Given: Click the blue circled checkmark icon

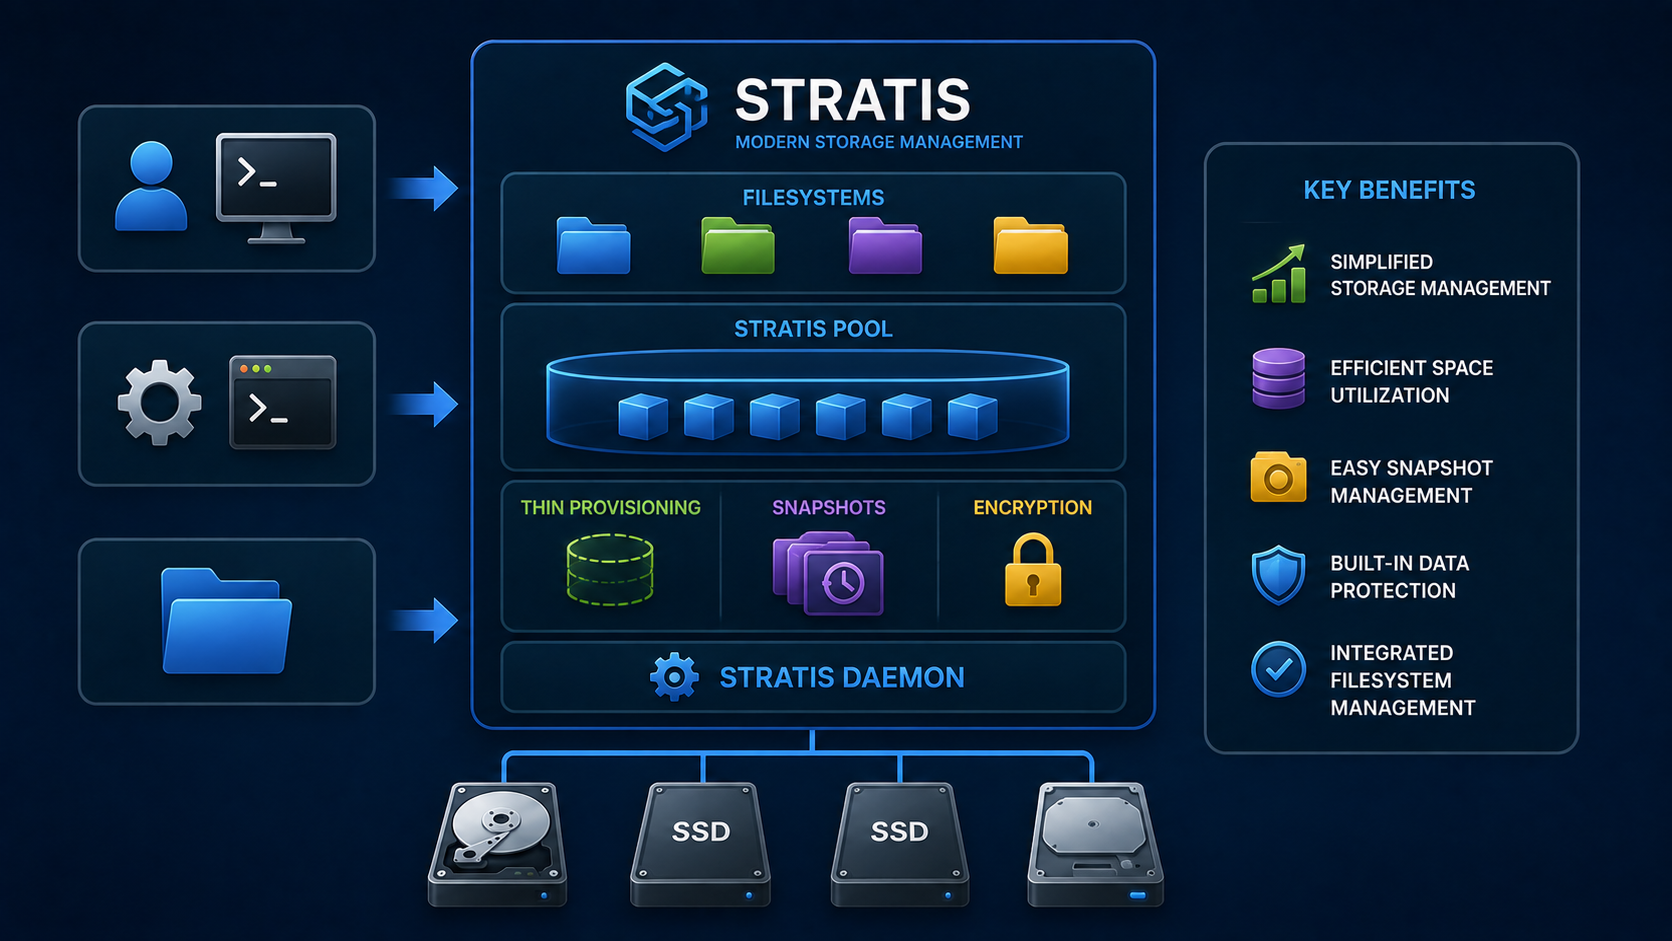Looking at the screenshot, I should 1278,669.
